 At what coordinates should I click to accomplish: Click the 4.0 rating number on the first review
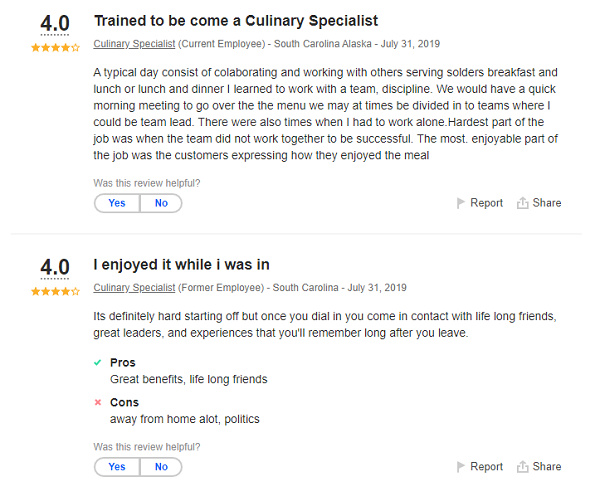(55, 24)
